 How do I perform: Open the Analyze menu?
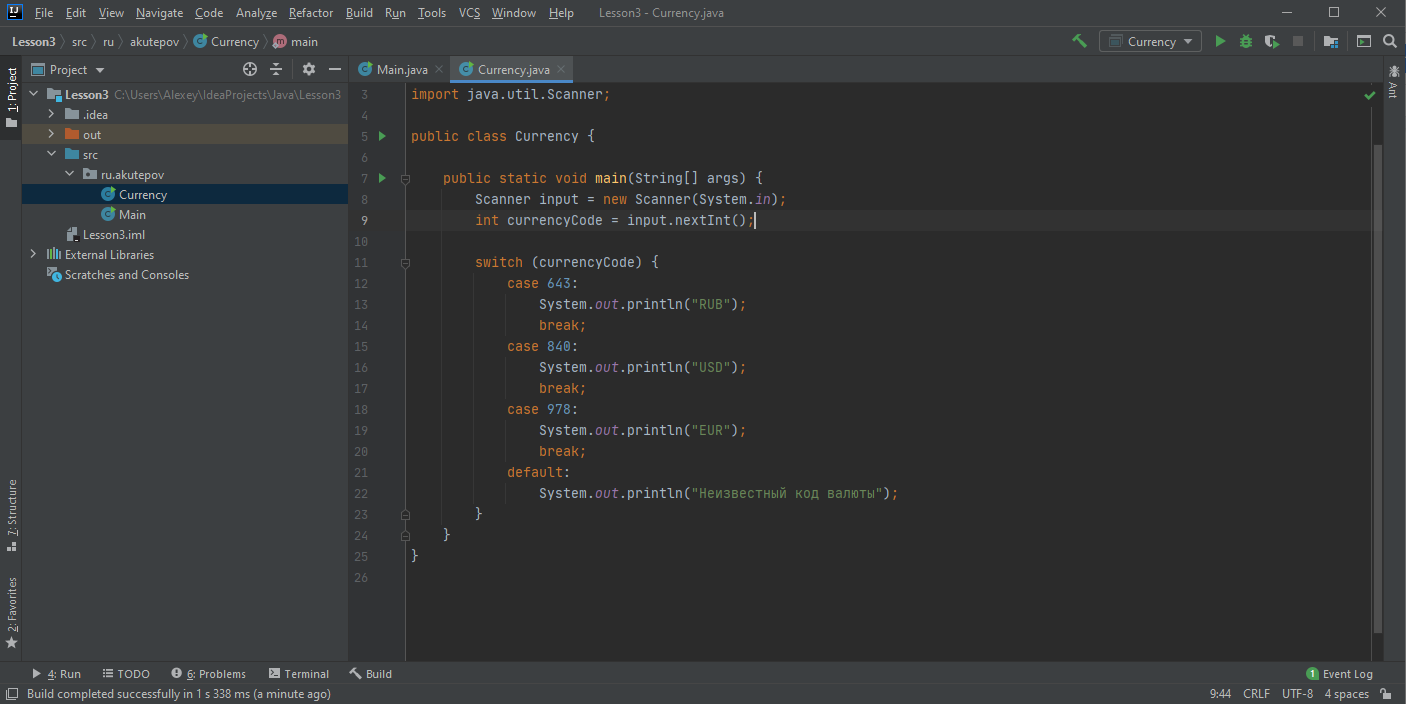(256, 13)
